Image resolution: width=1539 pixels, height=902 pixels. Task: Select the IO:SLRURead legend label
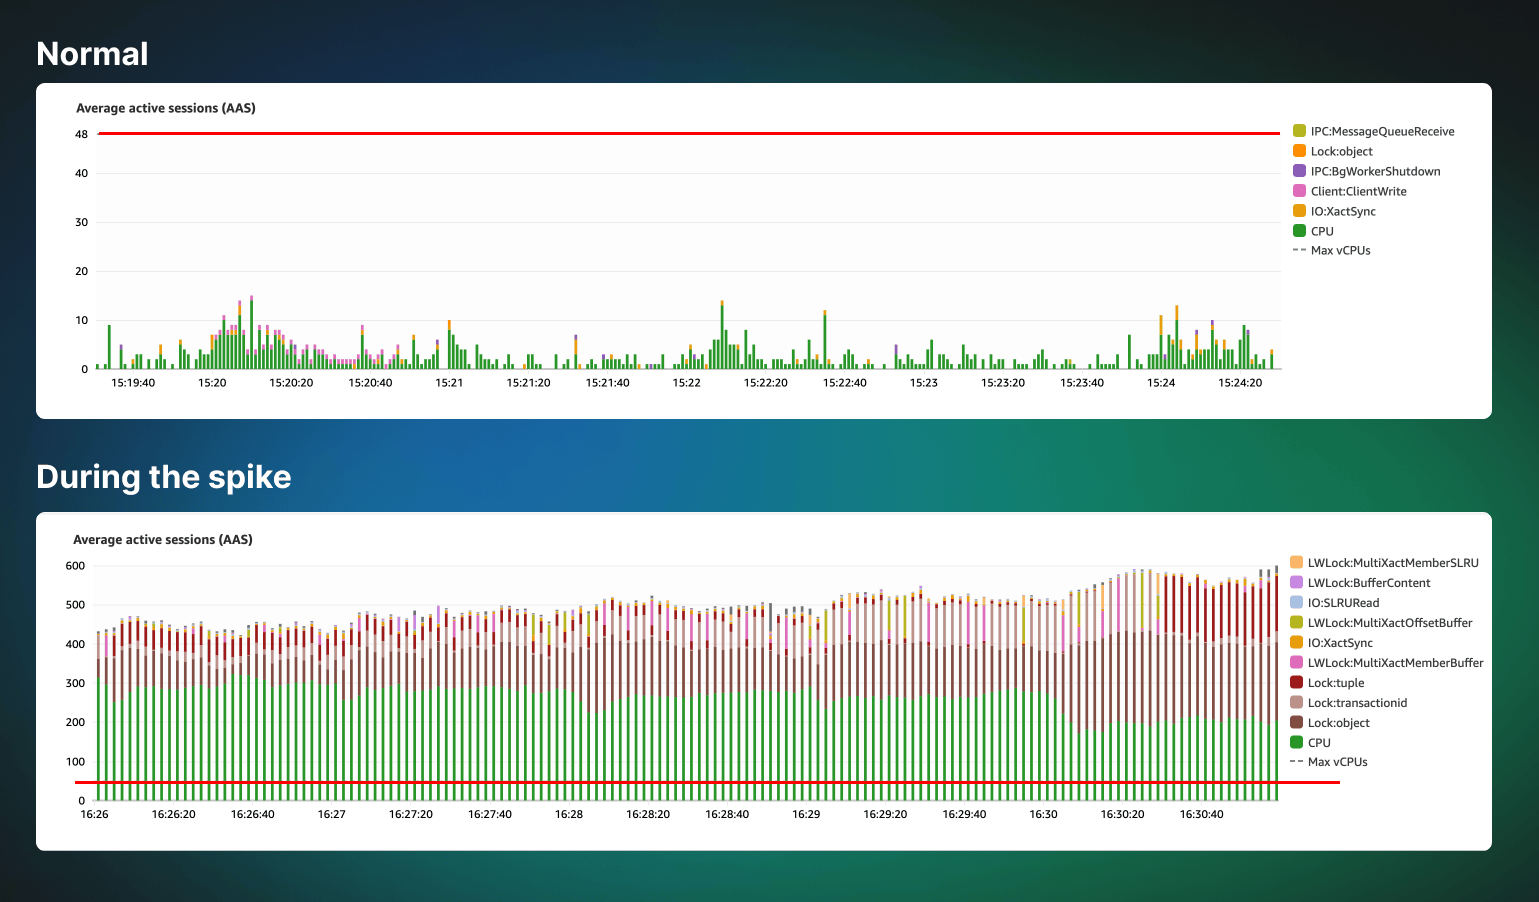(1343, 603)
